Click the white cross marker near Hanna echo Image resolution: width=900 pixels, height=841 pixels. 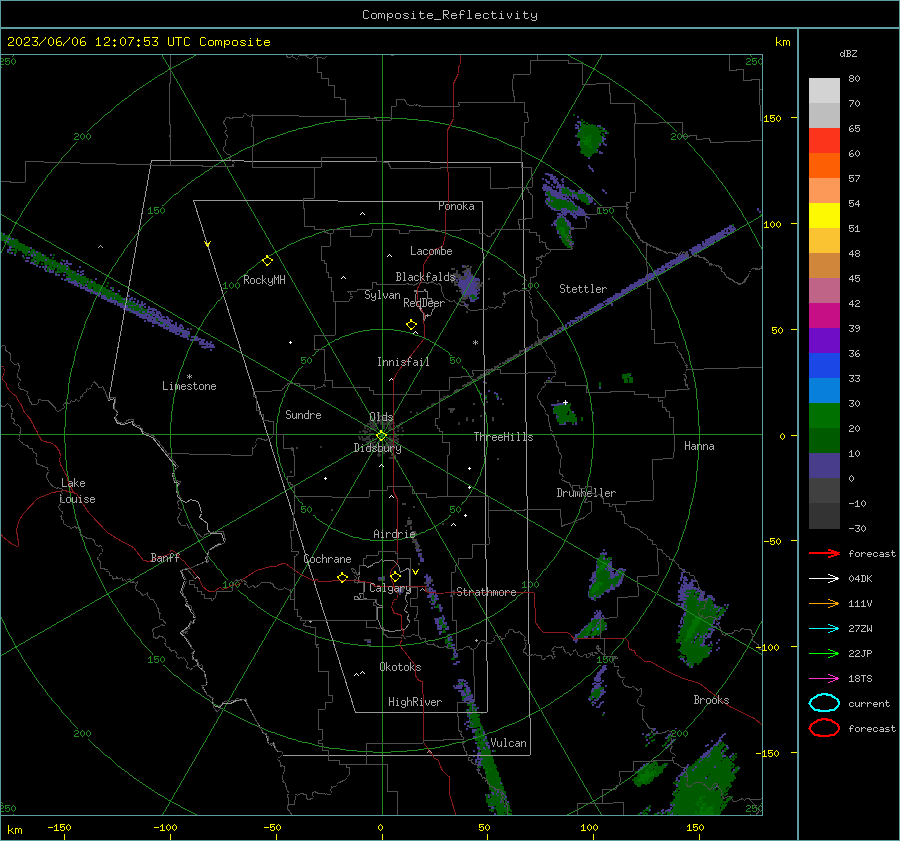coord(565,402)
